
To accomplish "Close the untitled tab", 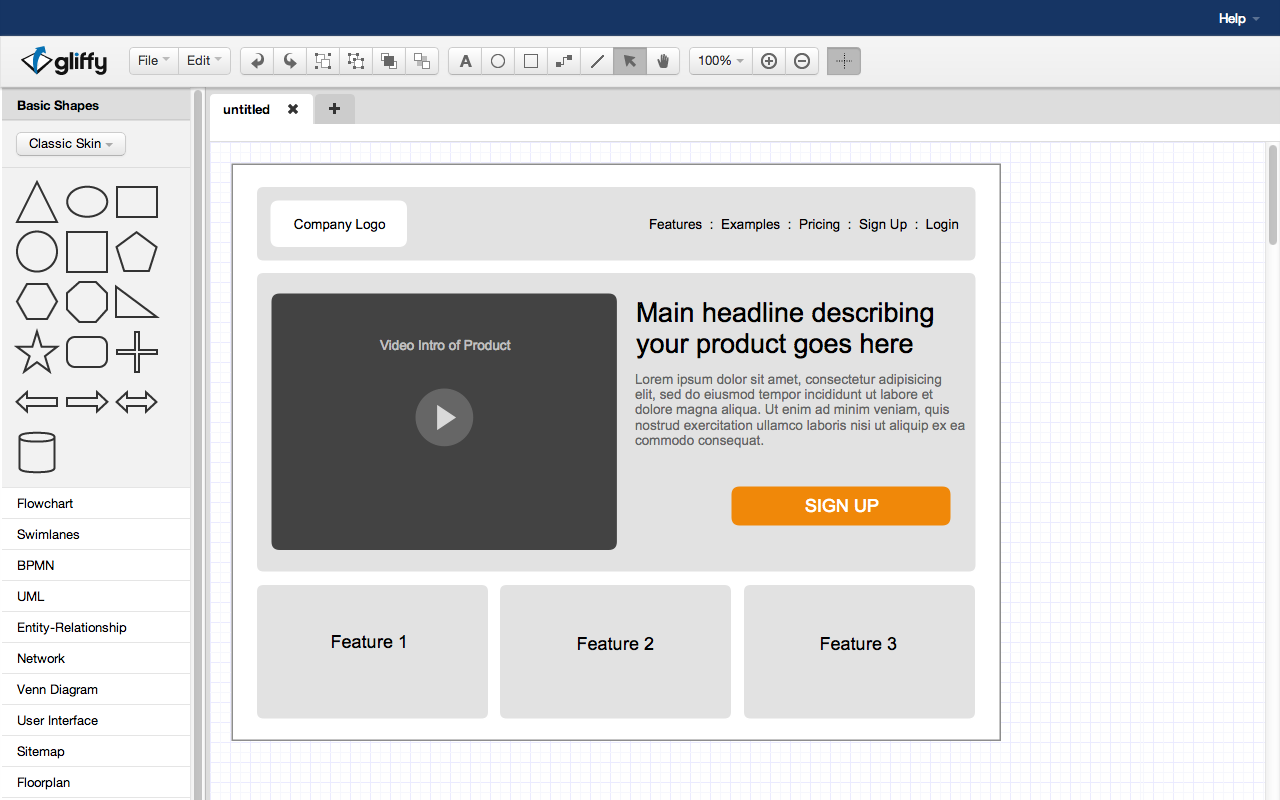I will [x=293, y=109].
